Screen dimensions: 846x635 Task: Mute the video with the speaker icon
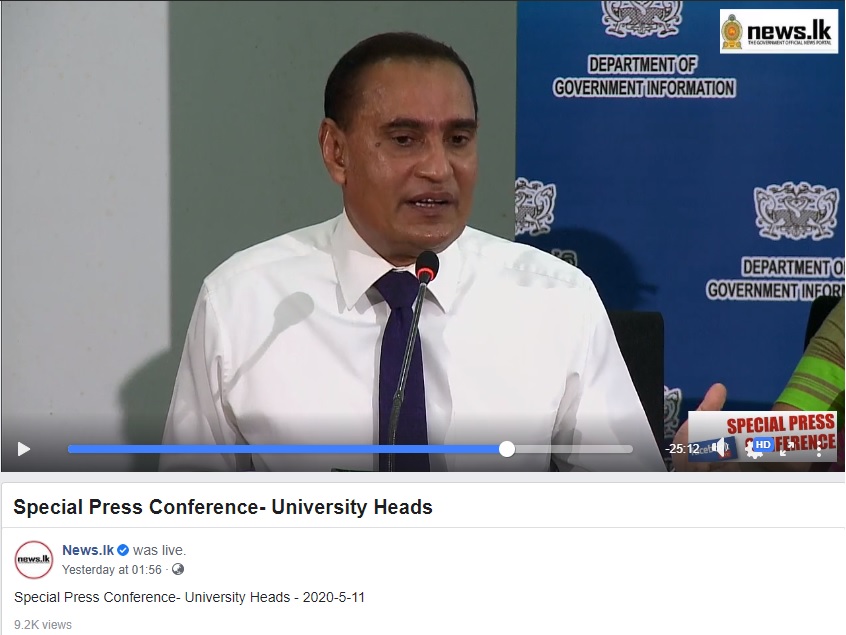tap(720, 447)
